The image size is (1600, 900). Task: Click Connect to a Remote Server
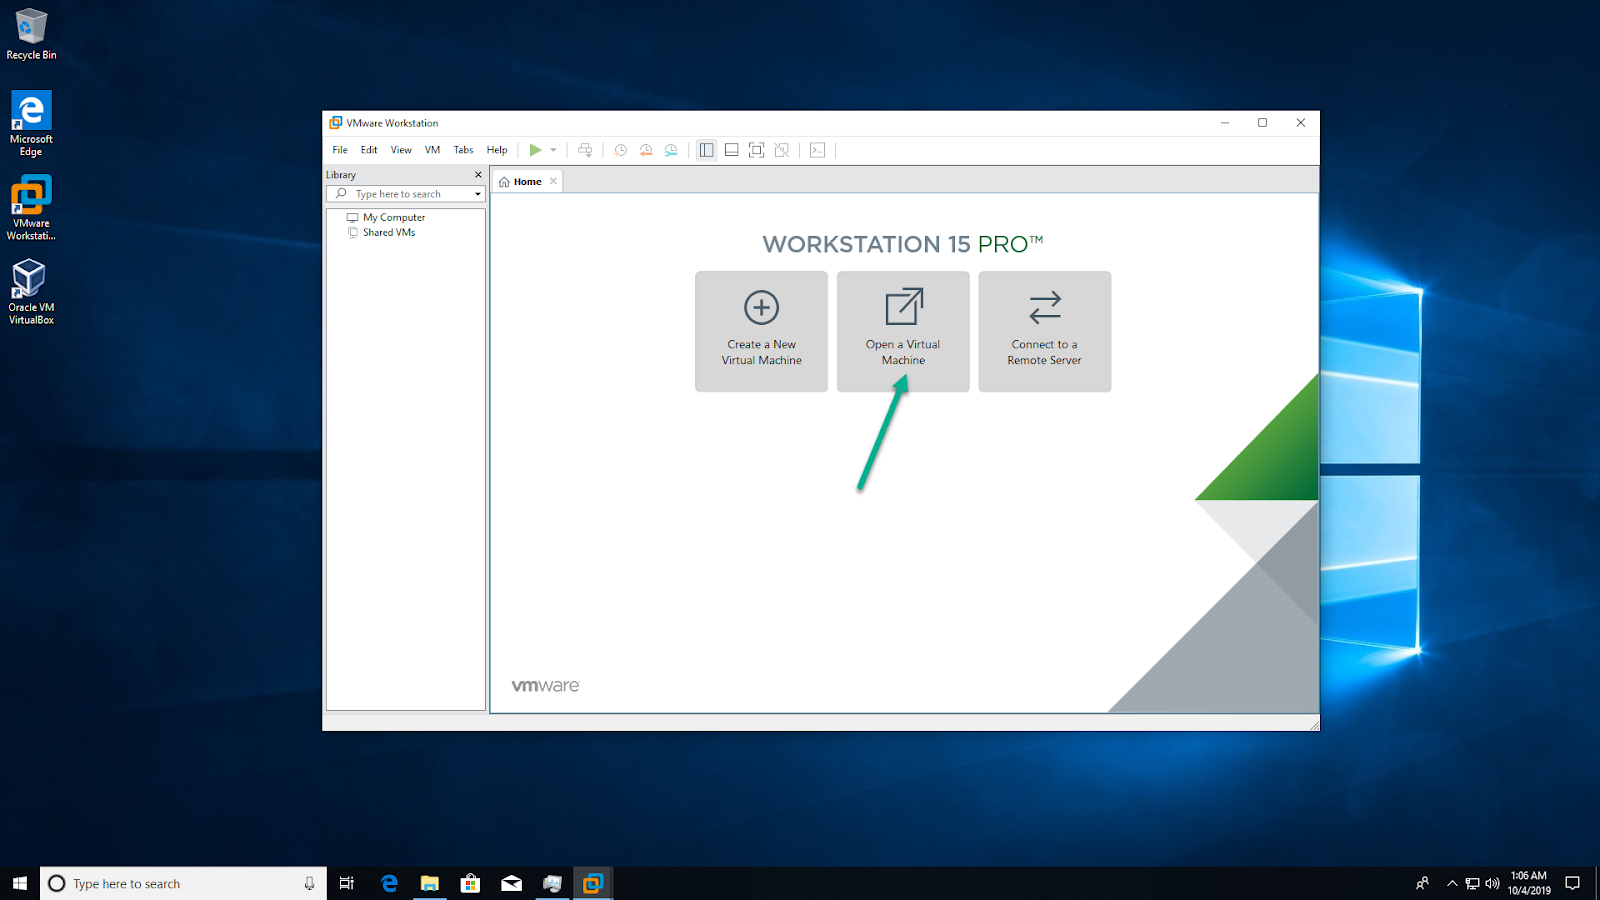click(x=1044, y=331)
